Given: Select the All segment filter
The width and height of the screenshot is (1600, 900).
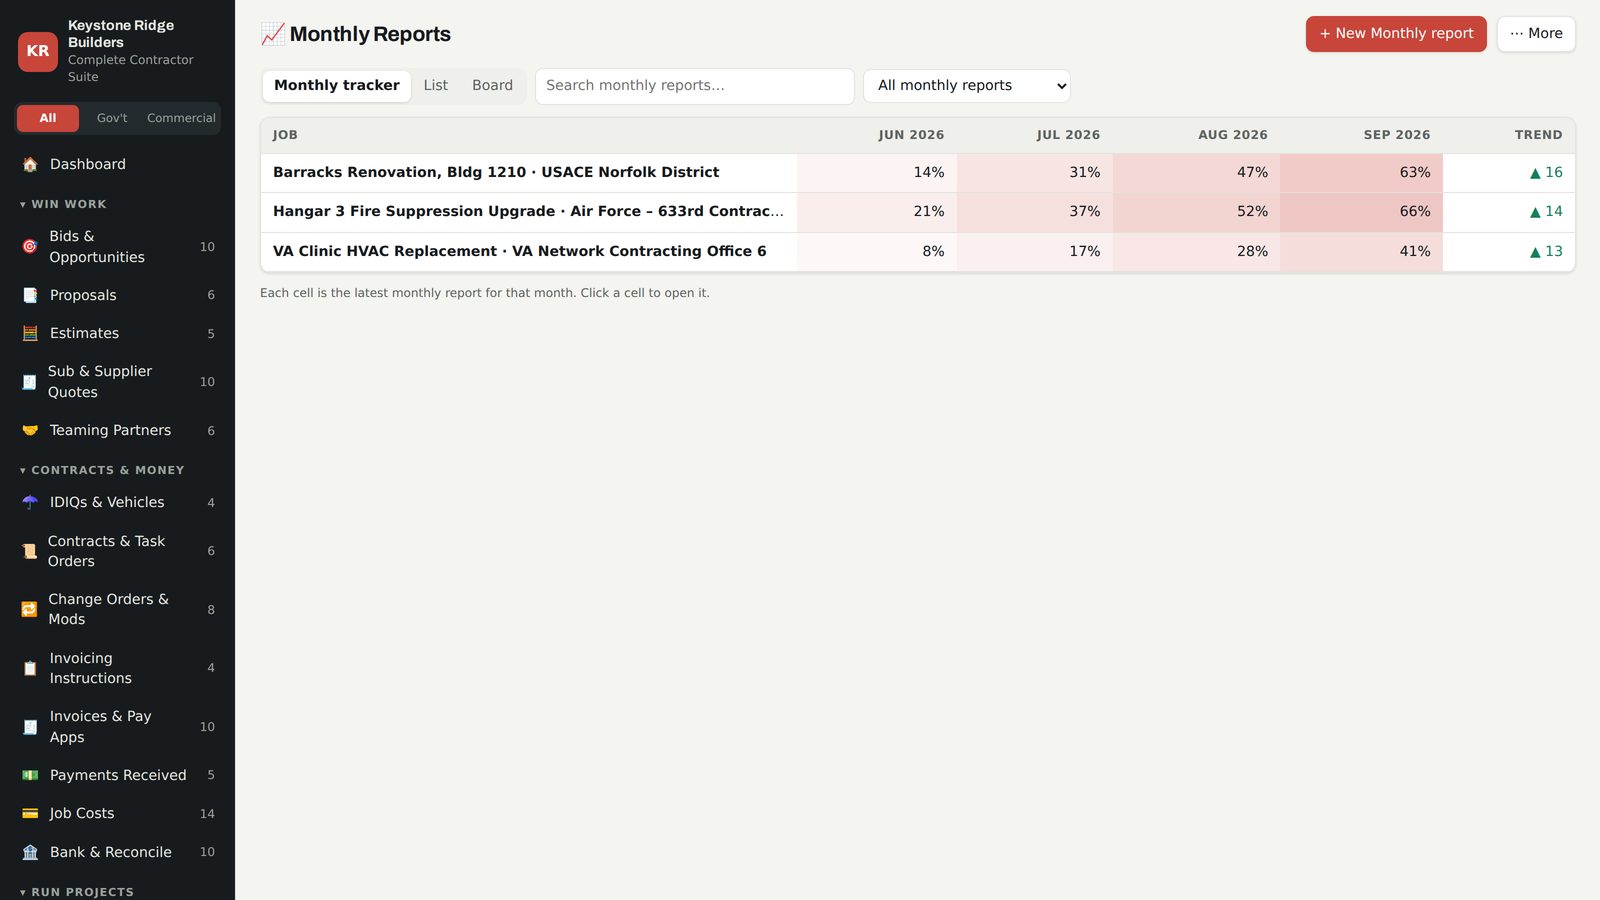Looking at the screenshot, I should (x=47, y=118).
